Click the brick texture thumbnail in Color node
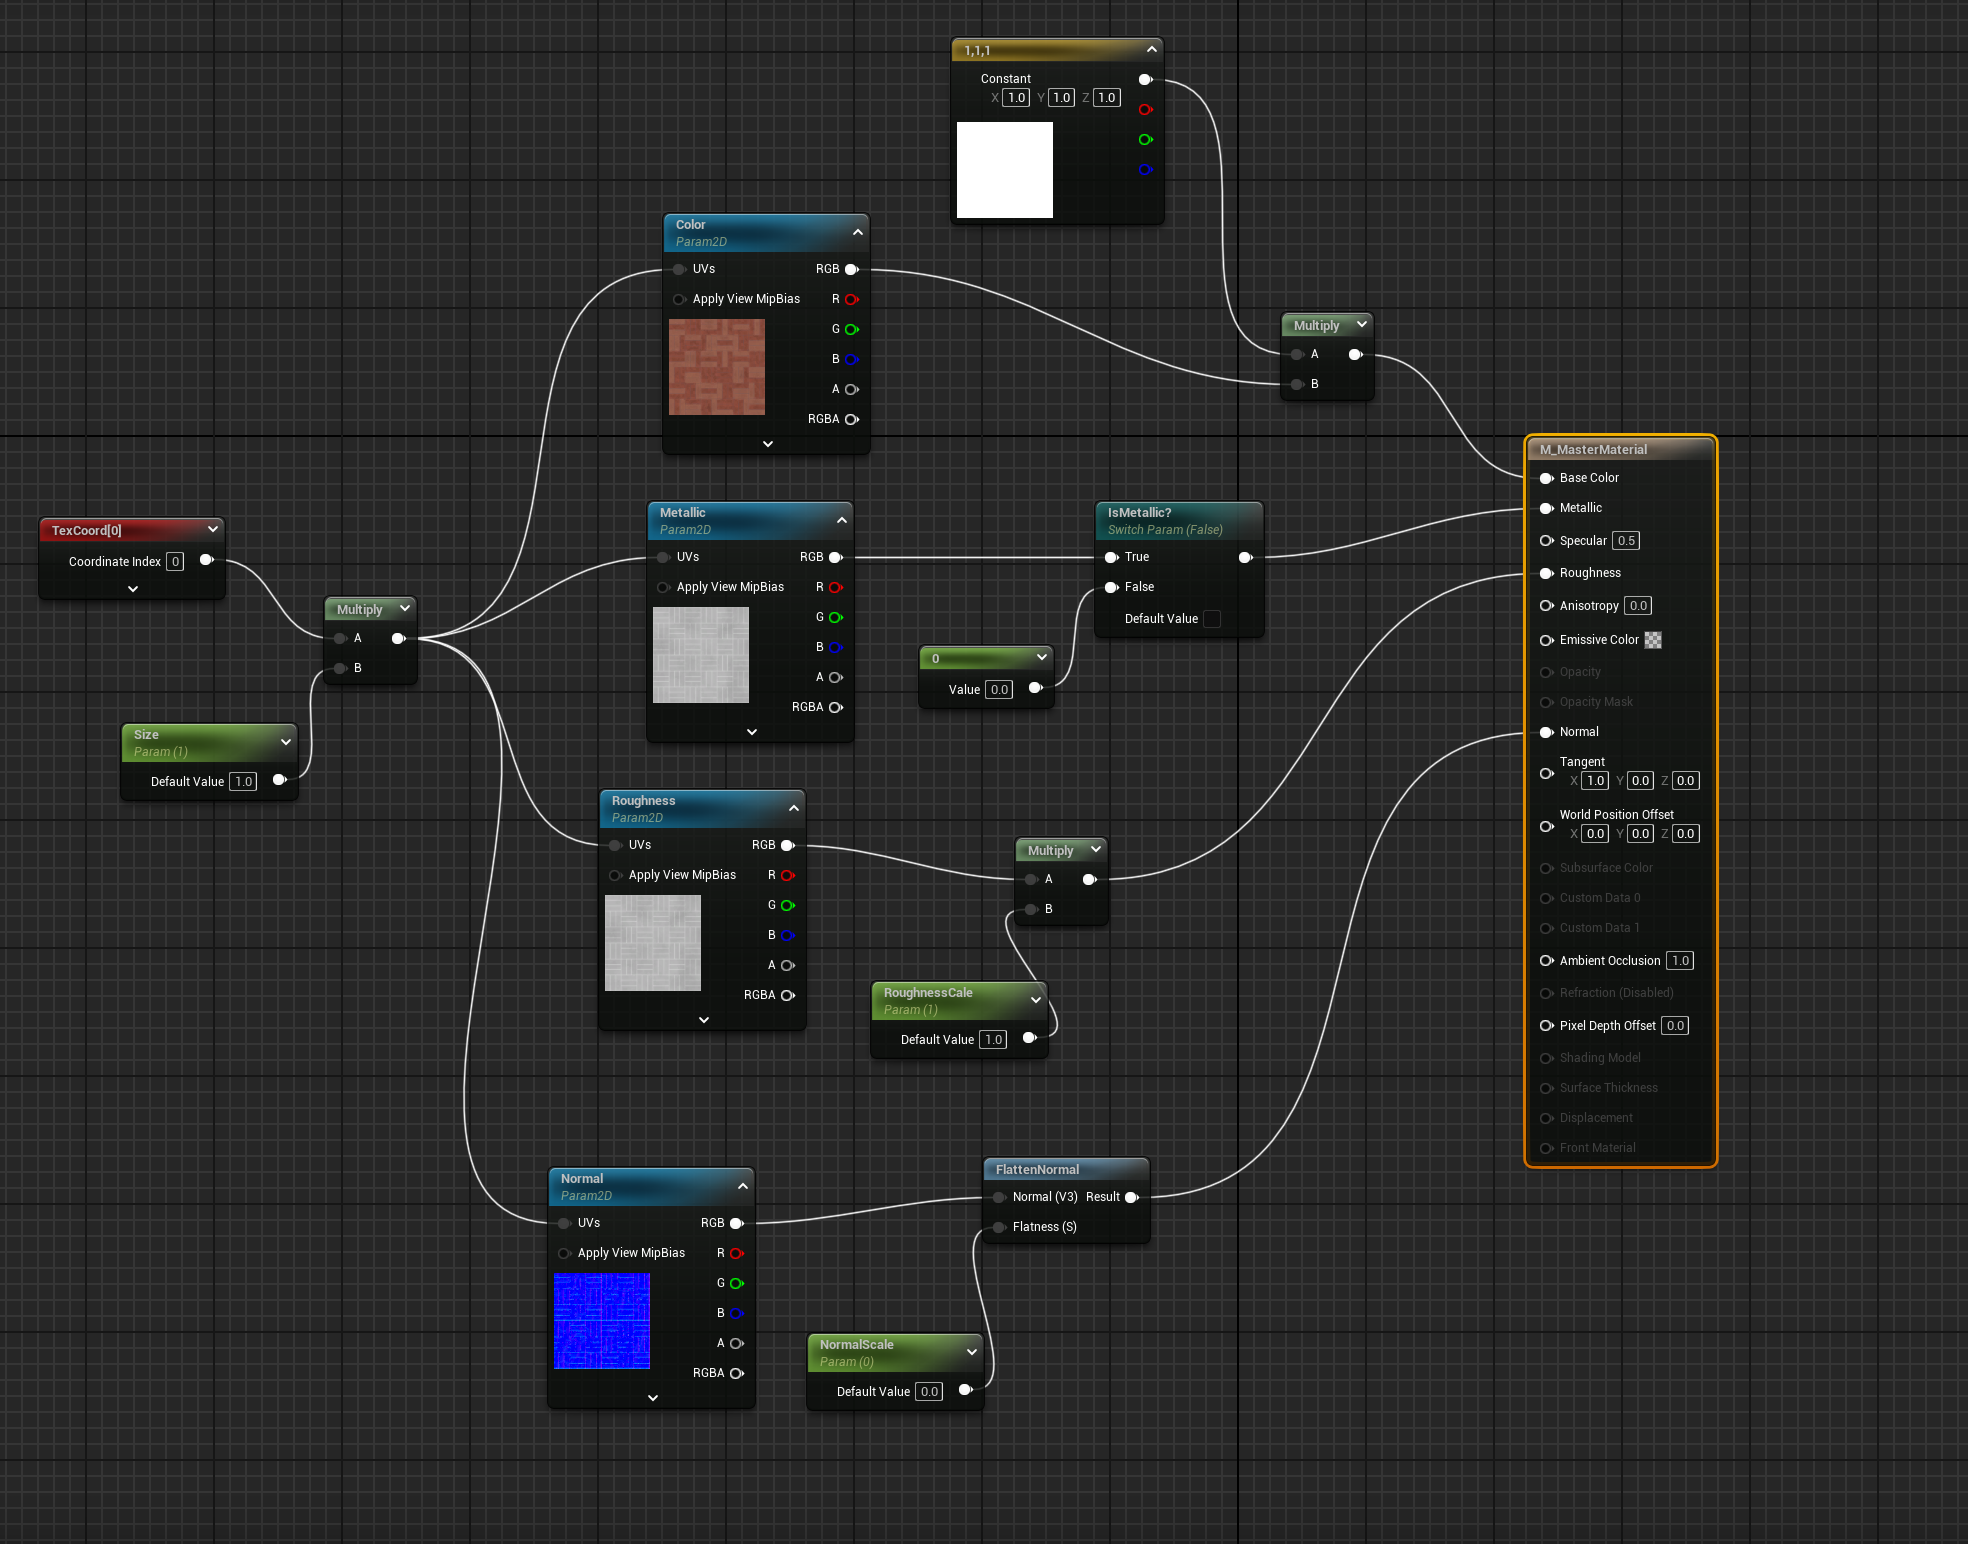 click(717, 367)
